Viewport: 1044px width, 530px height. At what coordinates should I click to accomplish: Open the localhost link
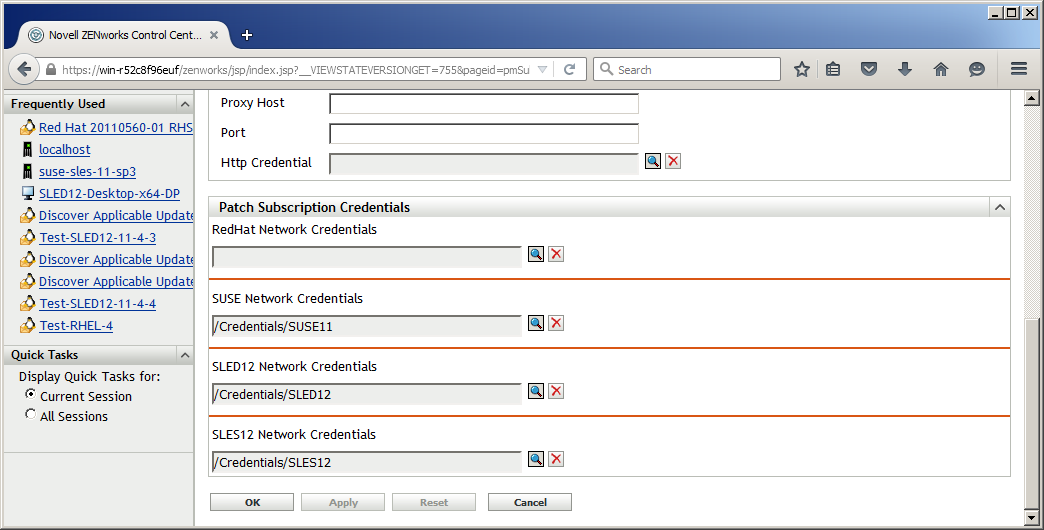pyautogui.click(x=65, y=149)
